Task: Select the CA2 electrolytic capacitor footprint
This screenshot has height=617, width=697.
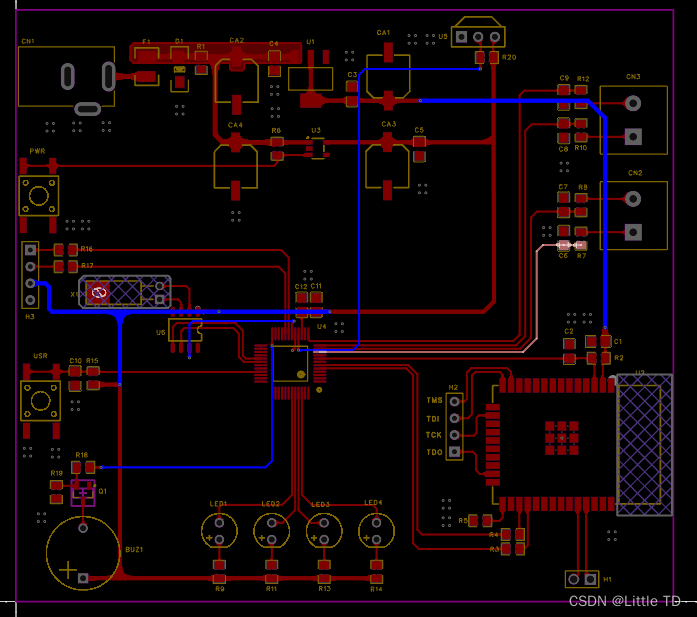Action: click(236, 81)
